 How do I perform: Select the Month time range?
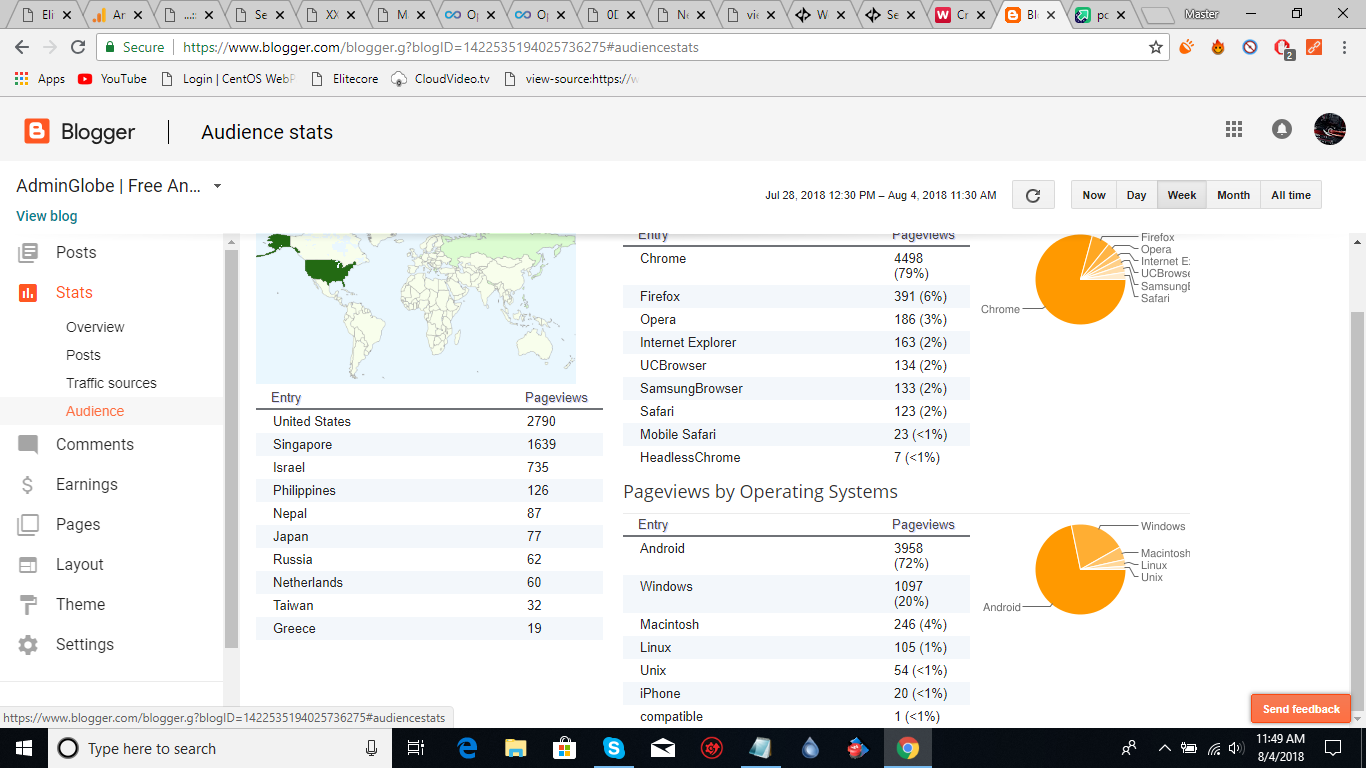pos(1233,195)
